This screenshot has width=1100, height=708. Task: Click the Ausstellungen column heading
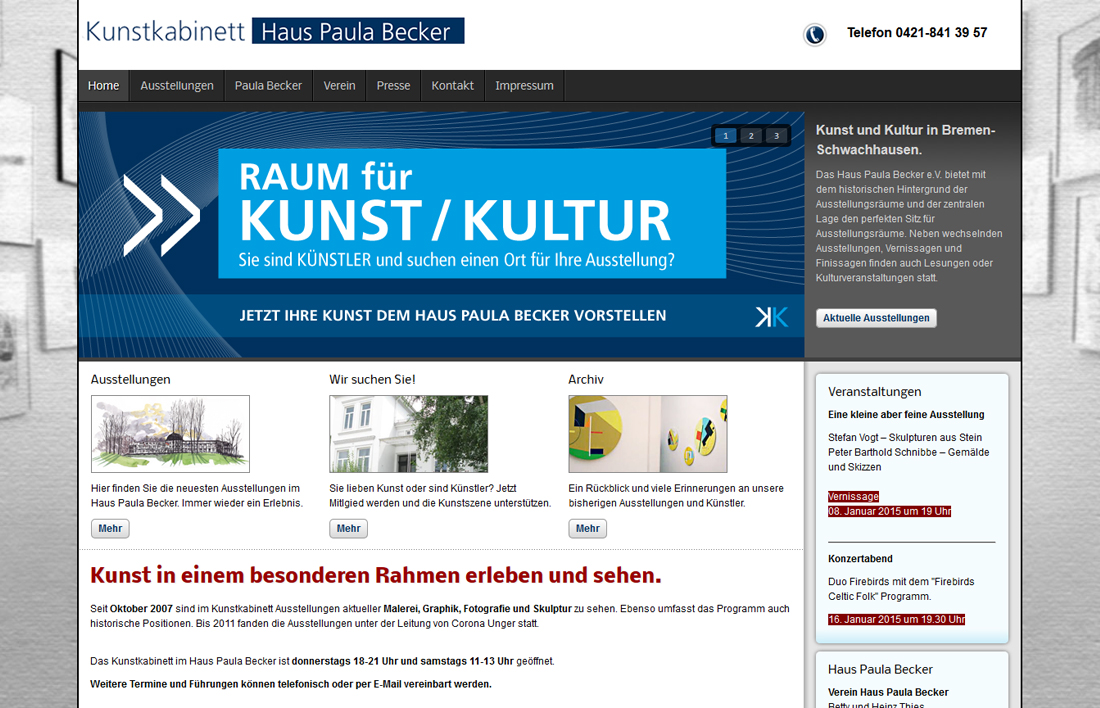pos(130,380)
